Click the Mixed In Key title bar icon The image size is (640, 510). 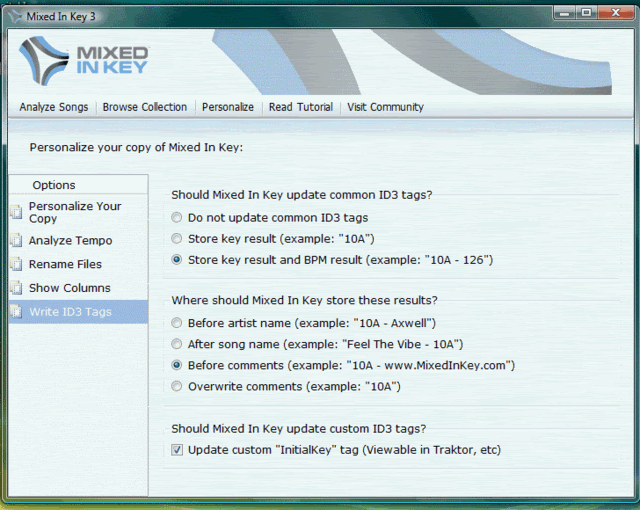(15, 16)
